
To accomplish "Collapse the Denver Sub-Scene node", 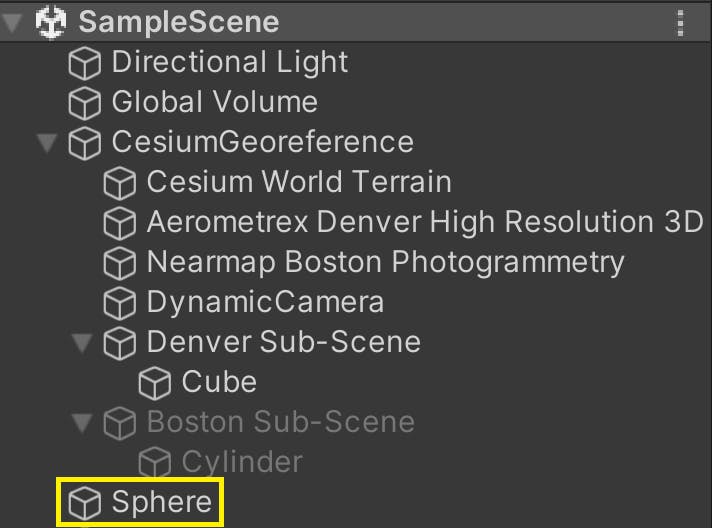I will [x=81, y=343].
